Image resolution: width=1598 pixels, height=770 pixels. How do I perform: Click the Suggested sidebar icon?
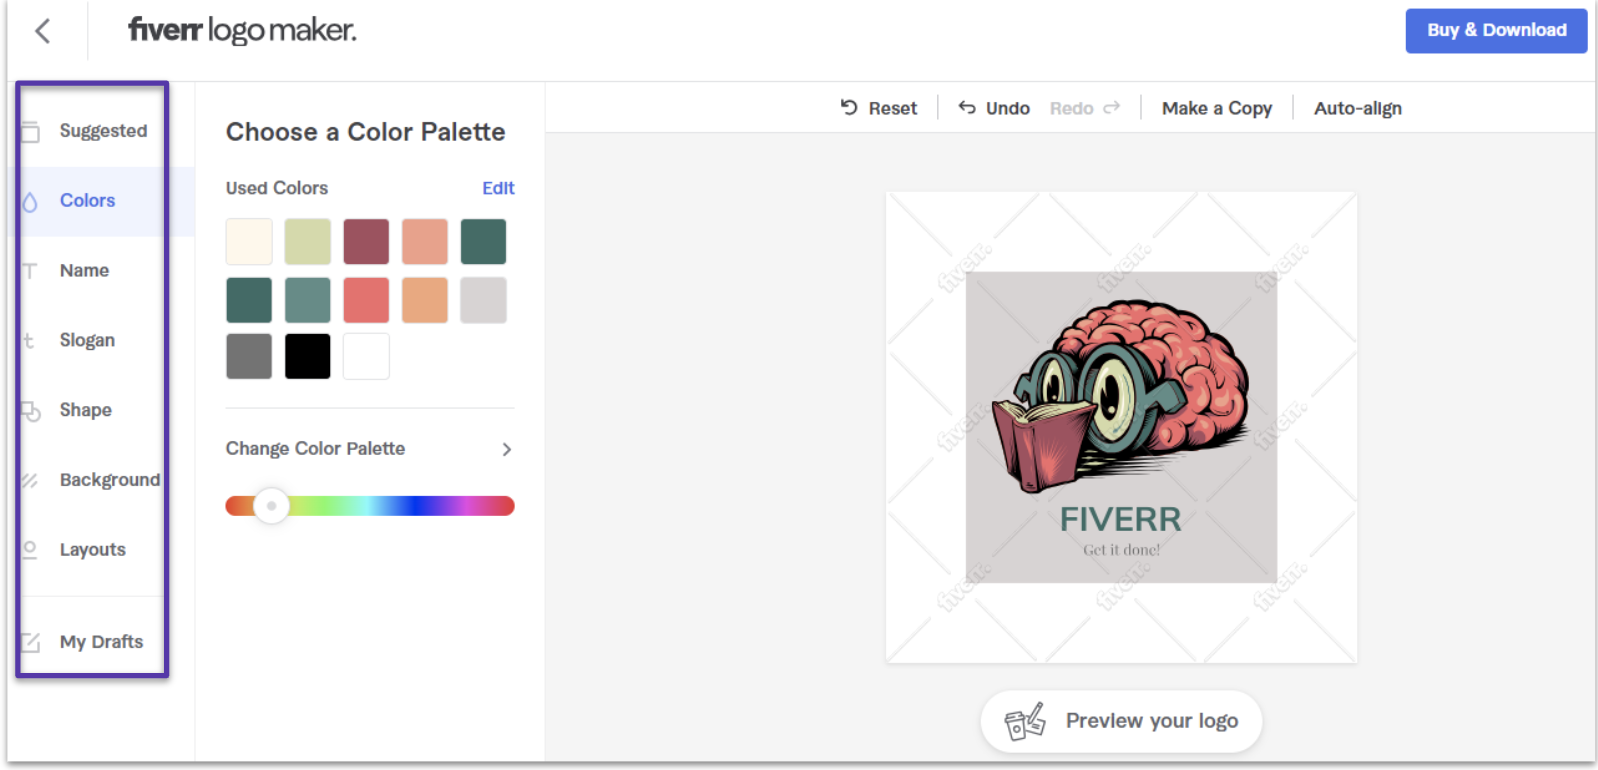click(30, 131)
